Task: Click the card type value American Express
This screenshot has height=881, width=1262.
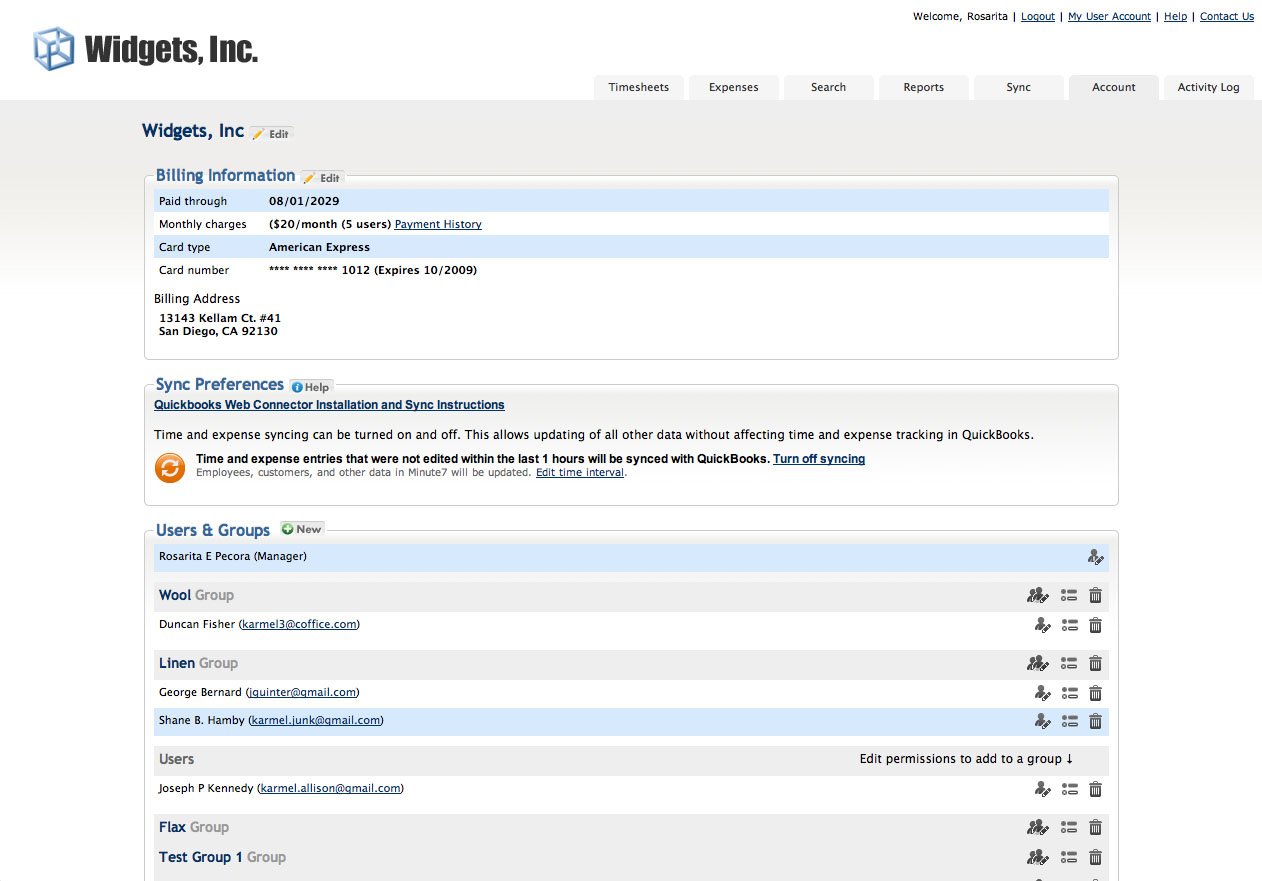Action: click(x=319, y=248)
